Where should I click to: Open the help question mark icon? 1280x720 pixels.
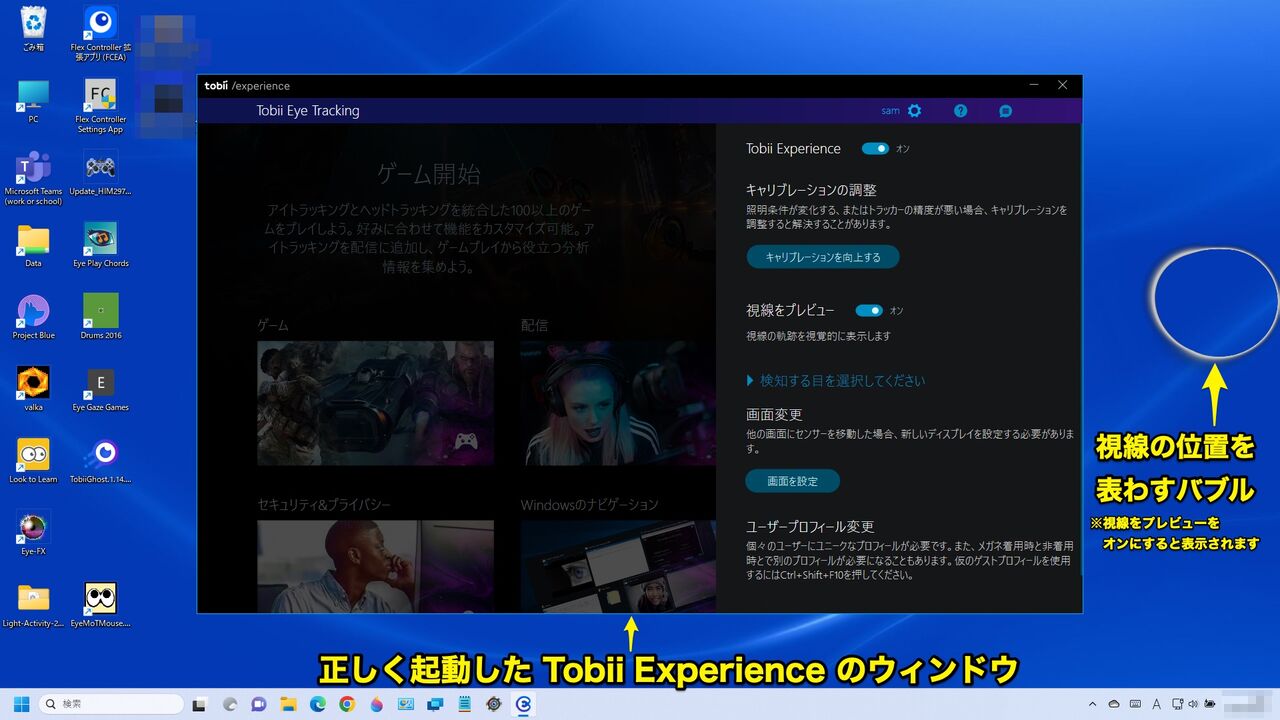(960, 111)
